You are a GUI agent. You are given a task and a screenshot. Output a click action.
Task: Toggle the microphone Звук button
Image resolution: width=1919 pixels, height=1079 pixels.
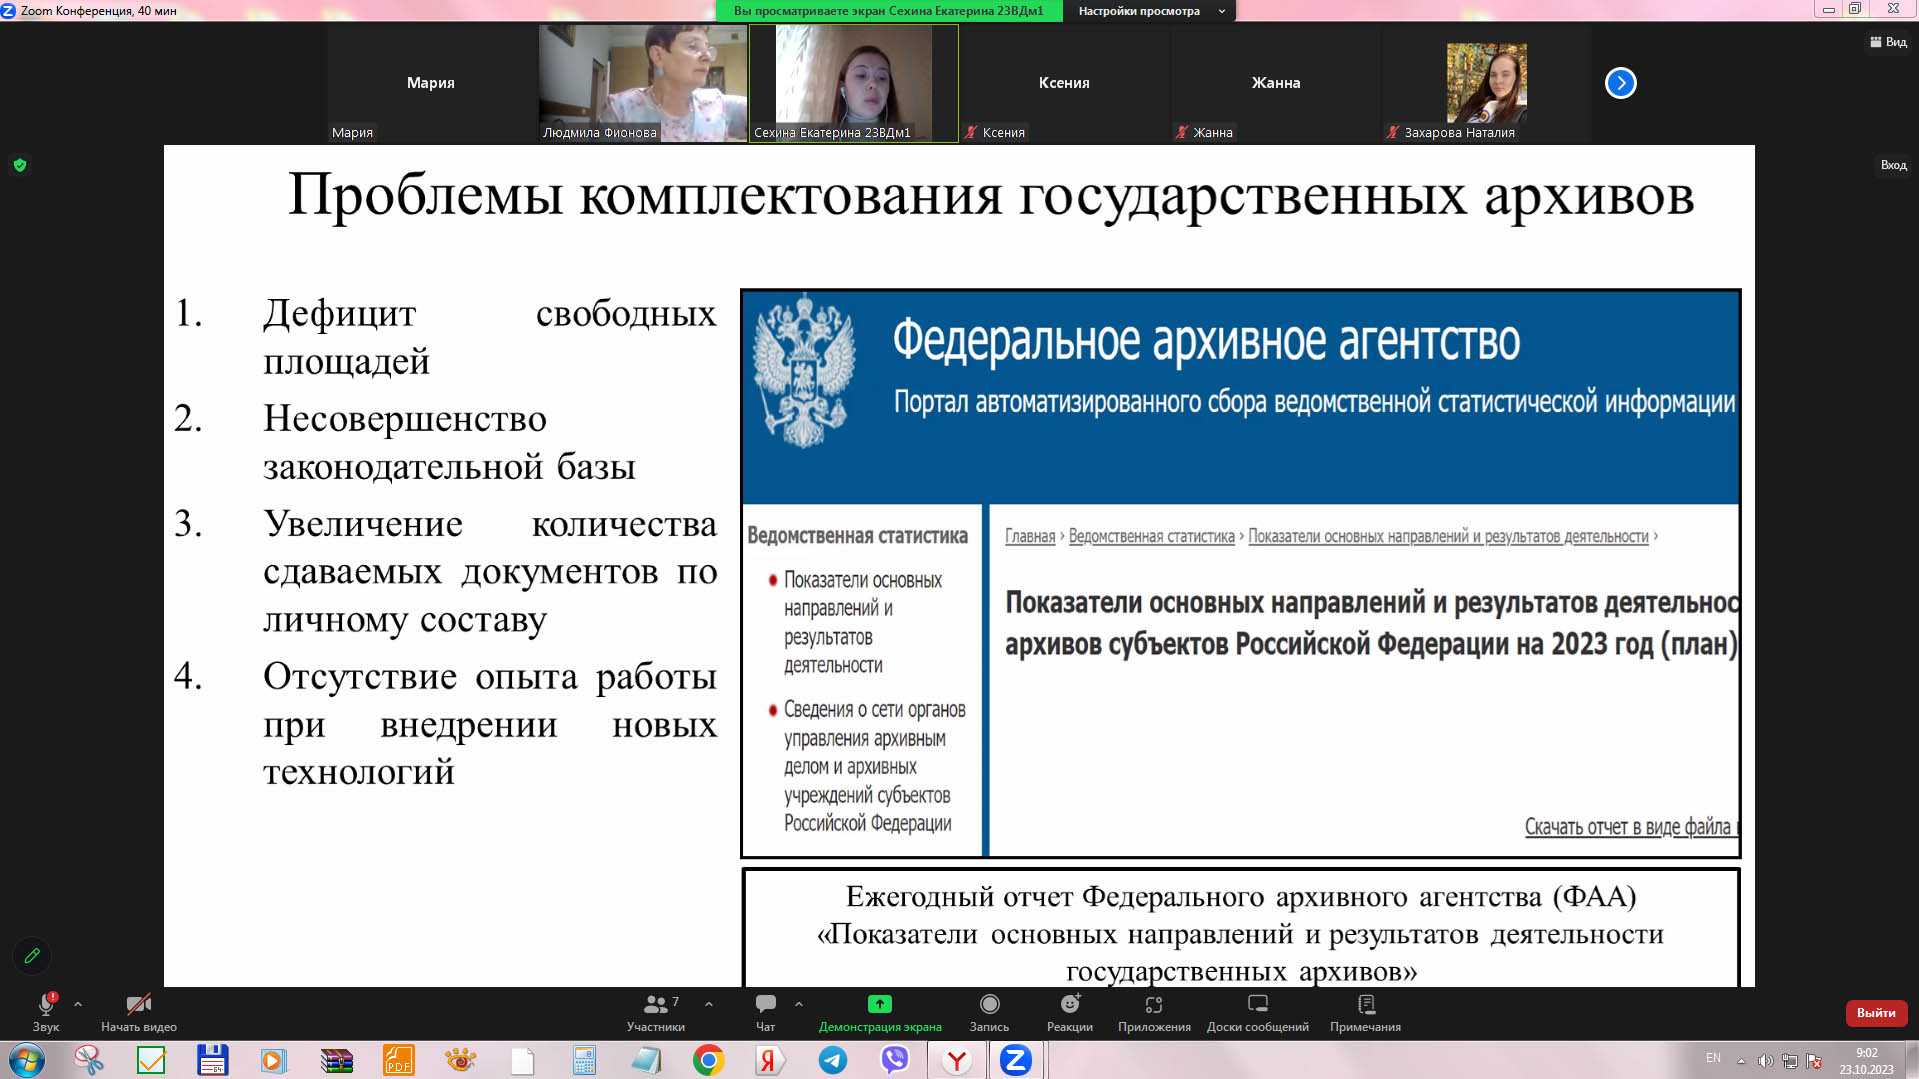click(46, 1011)
